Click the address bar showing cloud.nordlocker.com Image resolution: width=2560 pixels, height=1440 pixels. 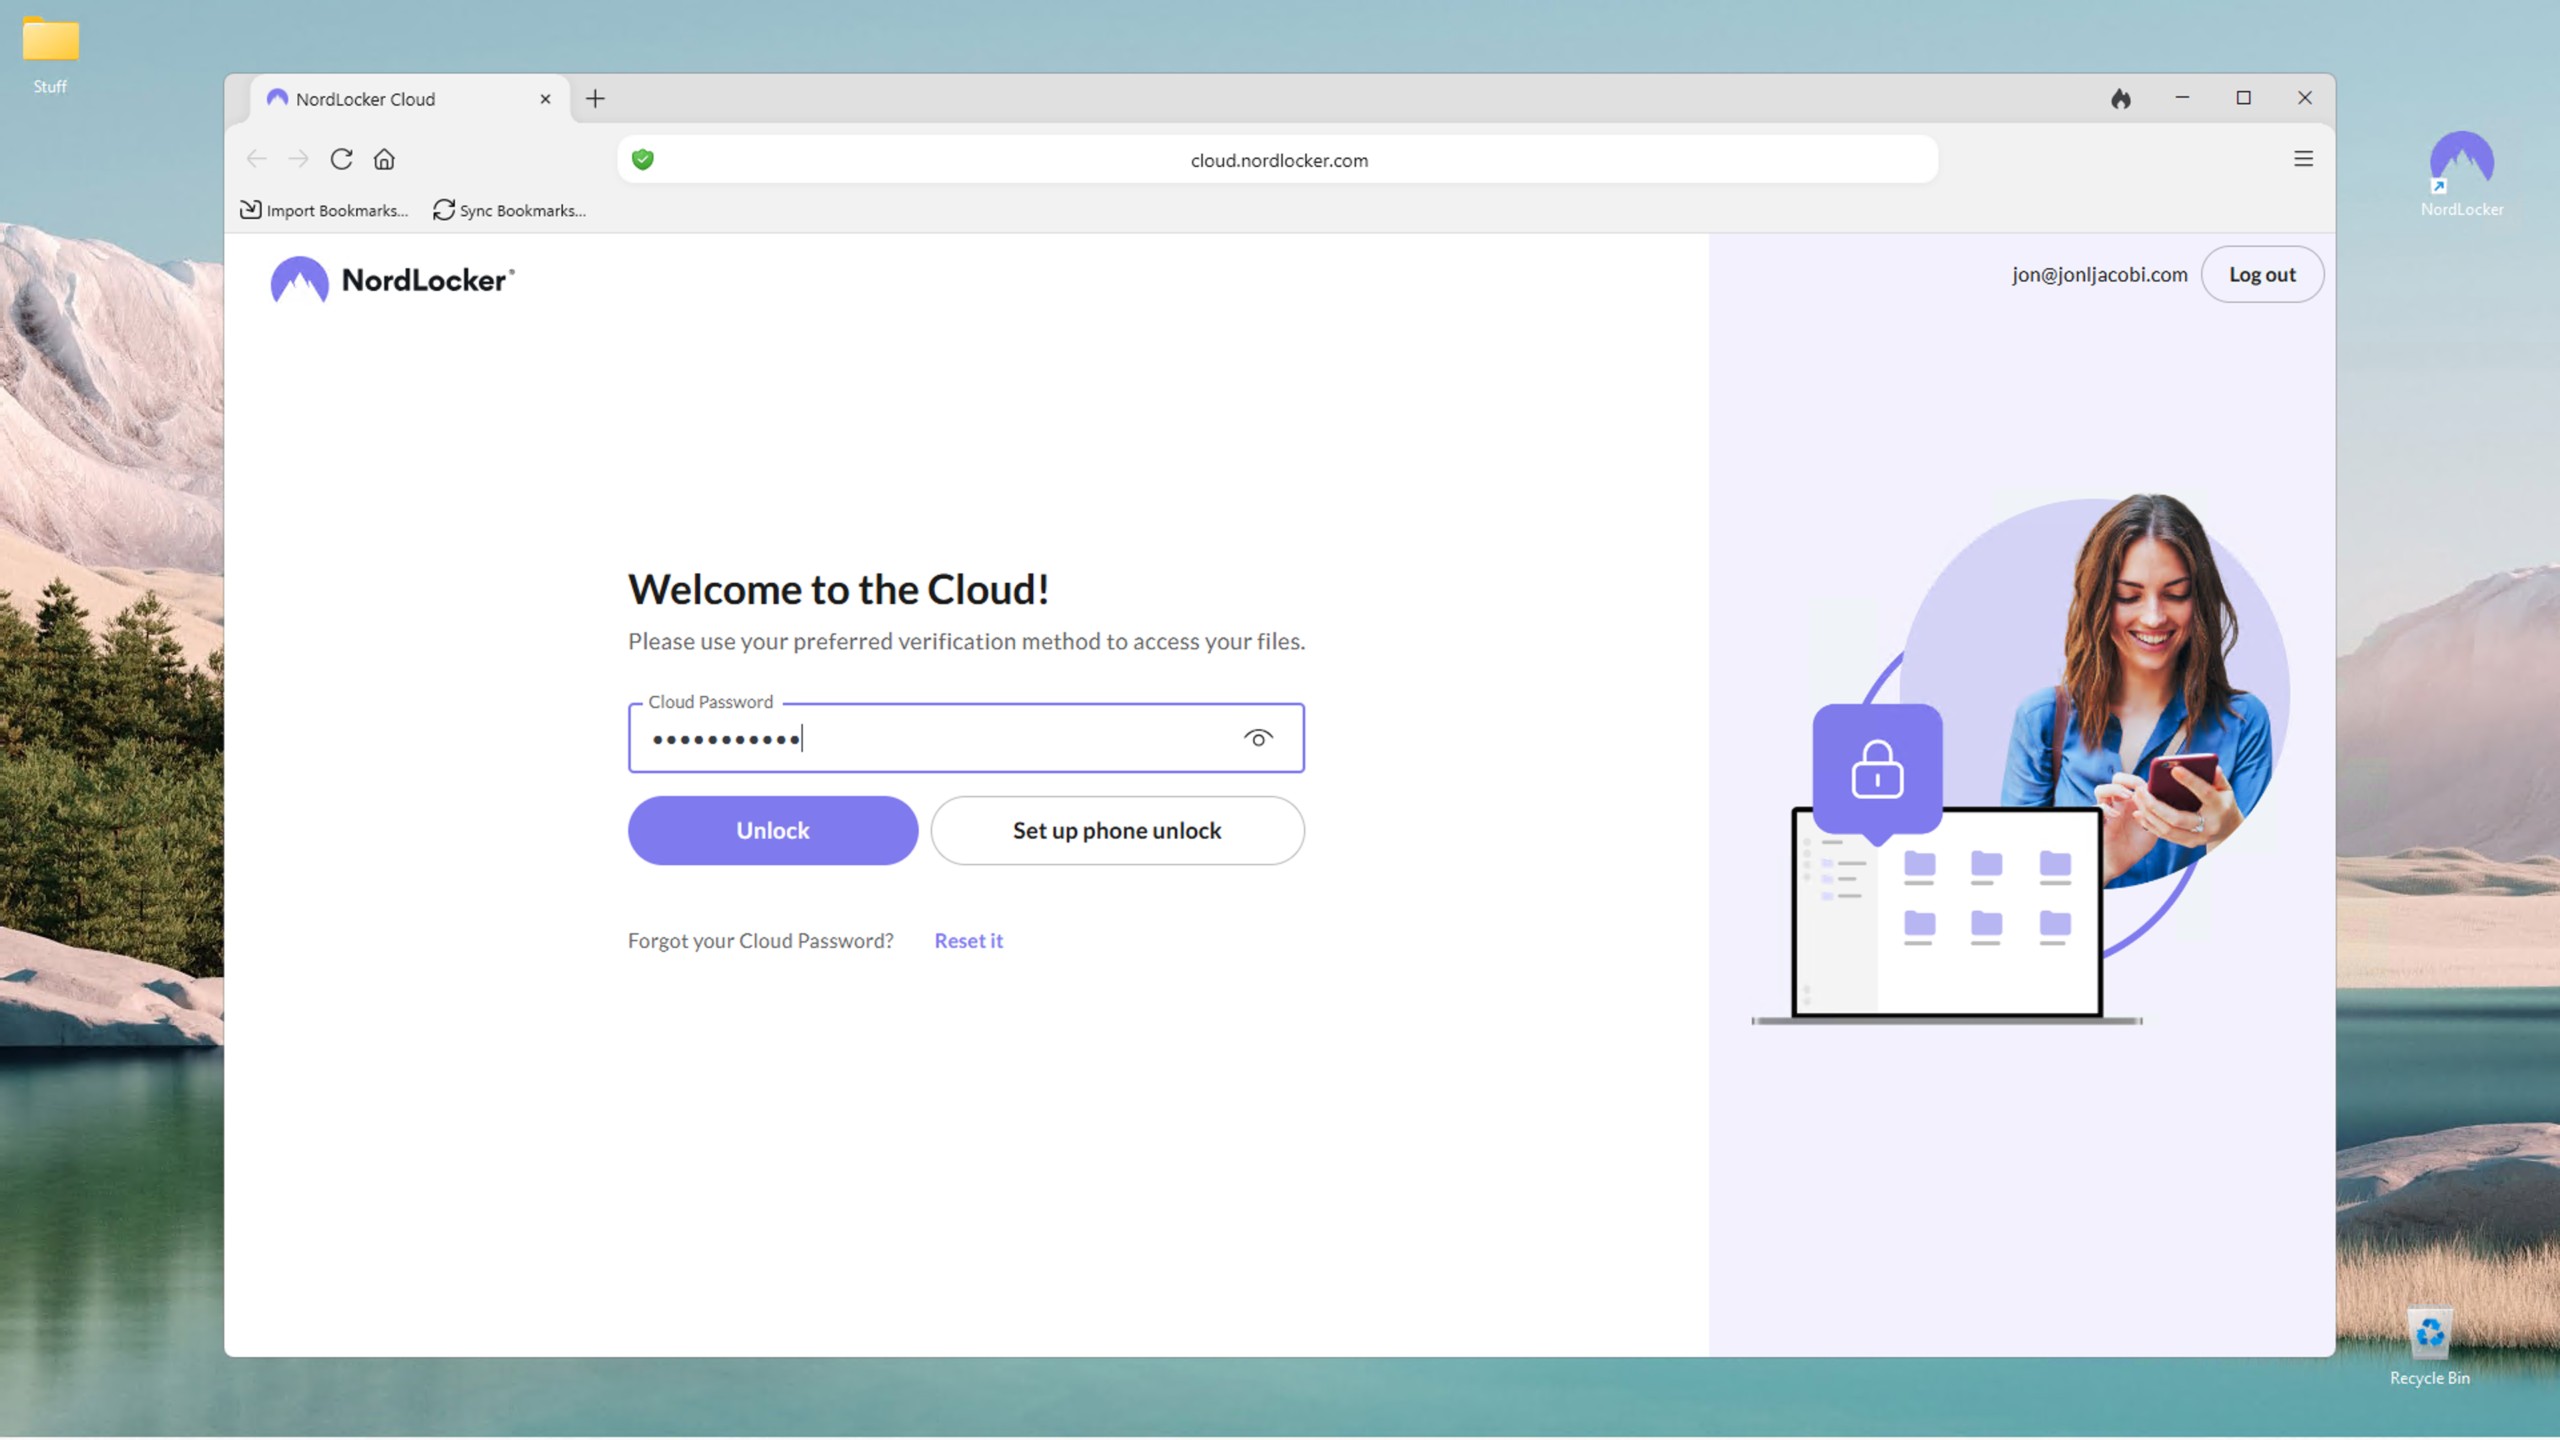[x=1278, y=160]
